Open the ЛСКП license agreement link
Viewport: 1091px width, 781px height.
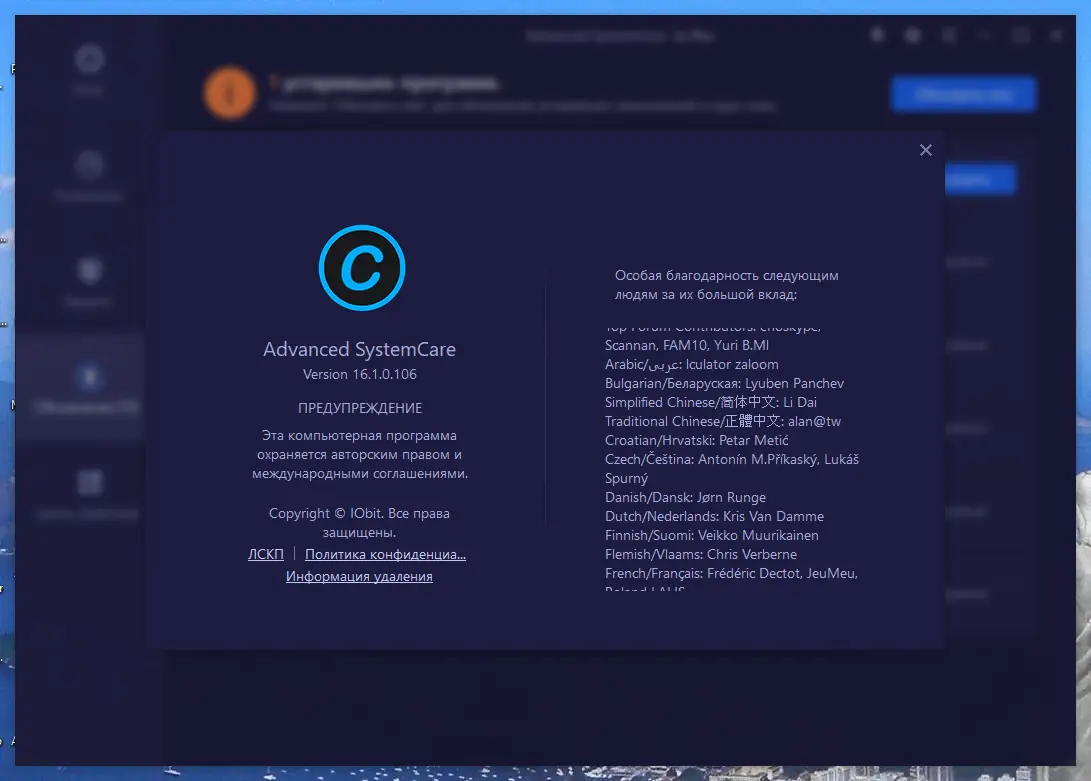coord(266,554)
